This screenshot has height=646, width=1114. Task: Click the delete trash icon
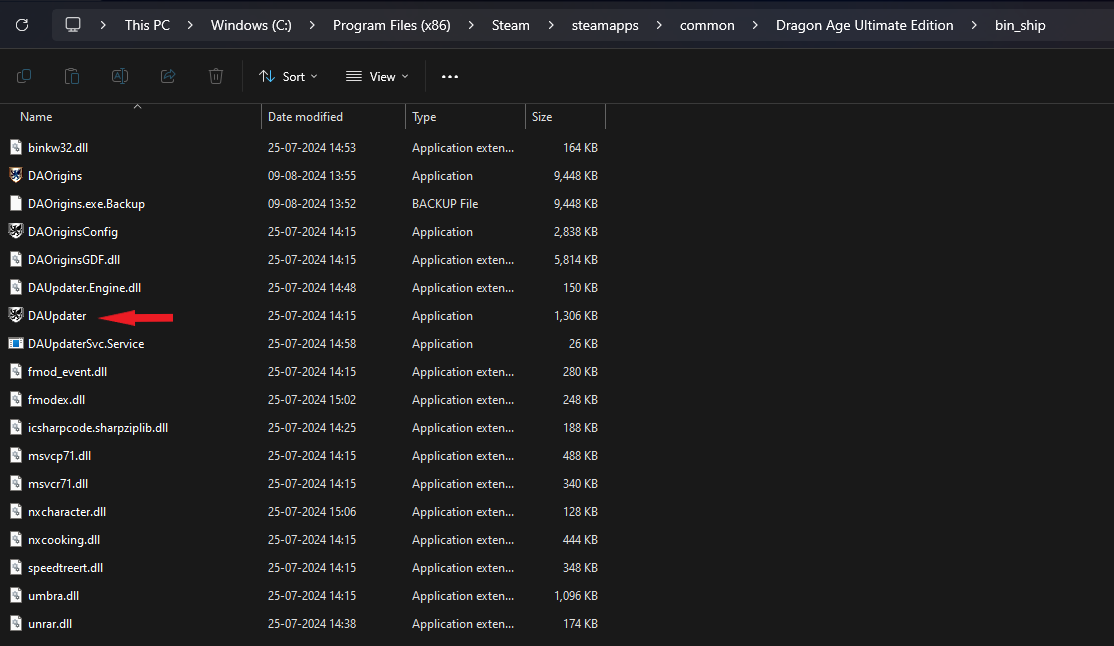216,76
